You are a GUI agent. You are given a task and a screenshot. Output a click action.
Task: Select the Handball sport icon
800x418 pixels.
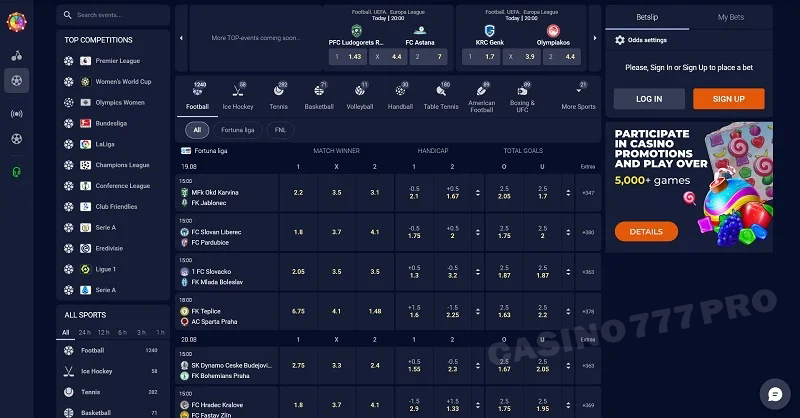point(401,90)
